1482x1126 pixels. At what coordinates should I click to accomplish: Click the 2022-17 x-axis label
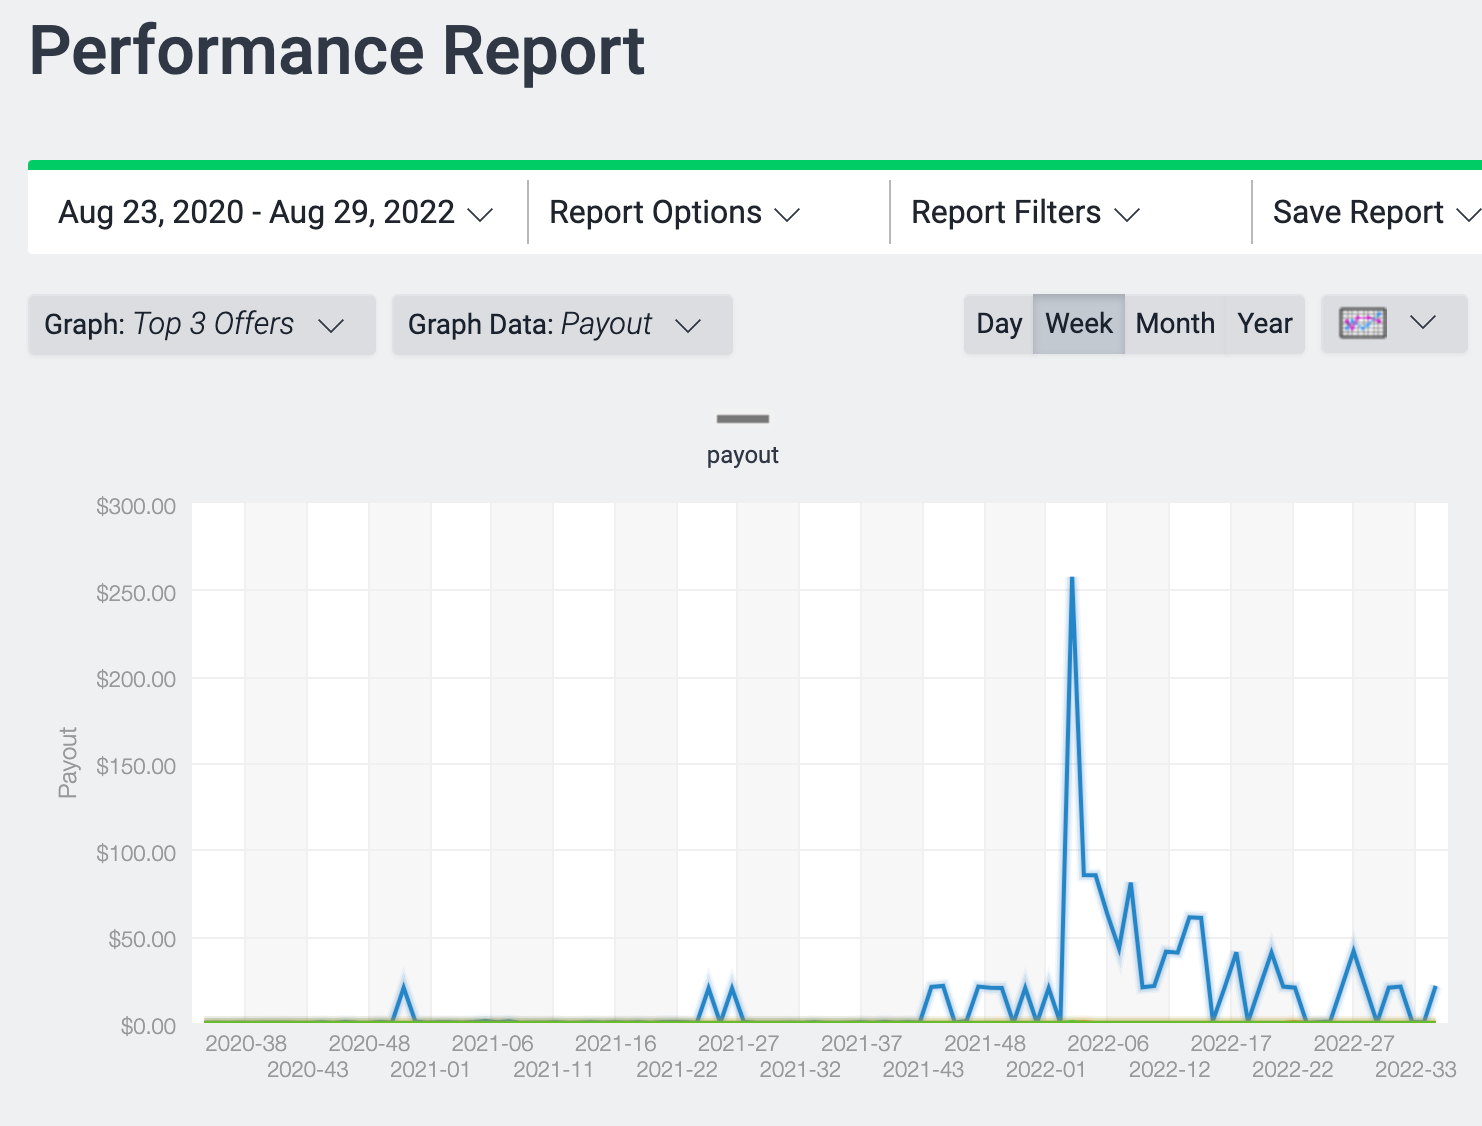(x=1231, y=1044)
